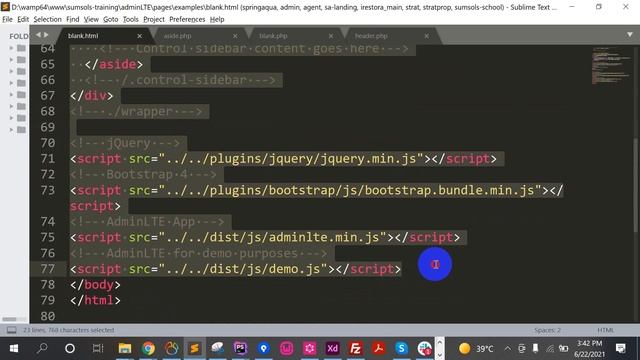Close the aside.php tab
640x360 pixels.
tap(235, 36)
